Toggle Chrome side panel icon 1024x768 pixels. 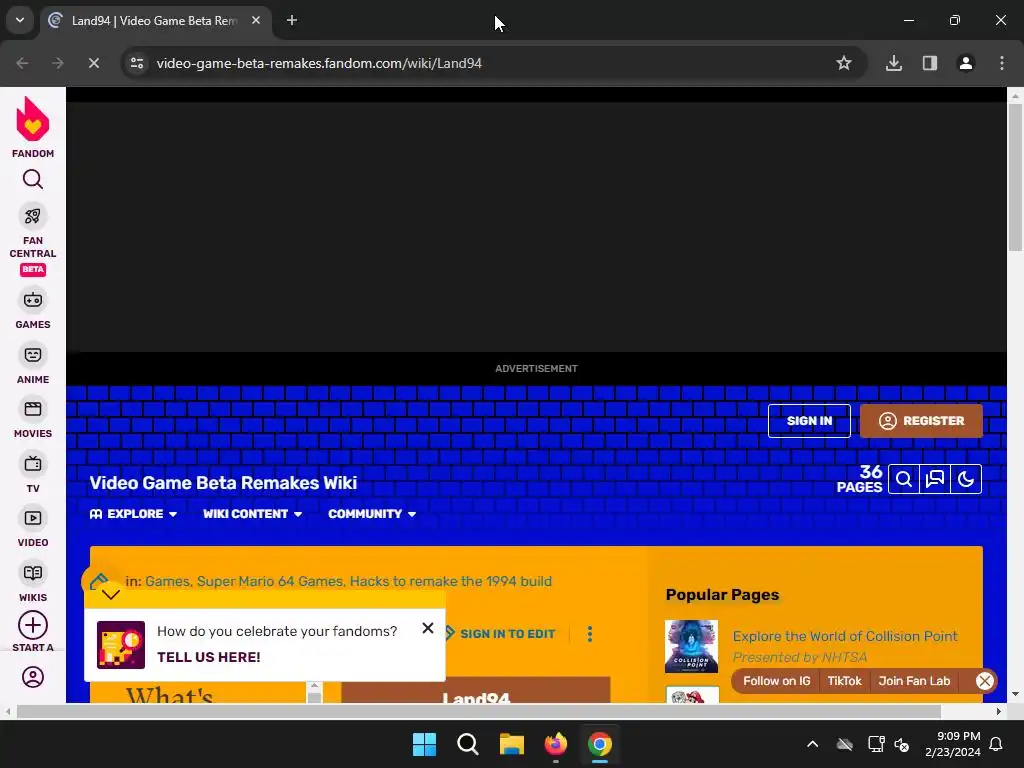(930, 63)
